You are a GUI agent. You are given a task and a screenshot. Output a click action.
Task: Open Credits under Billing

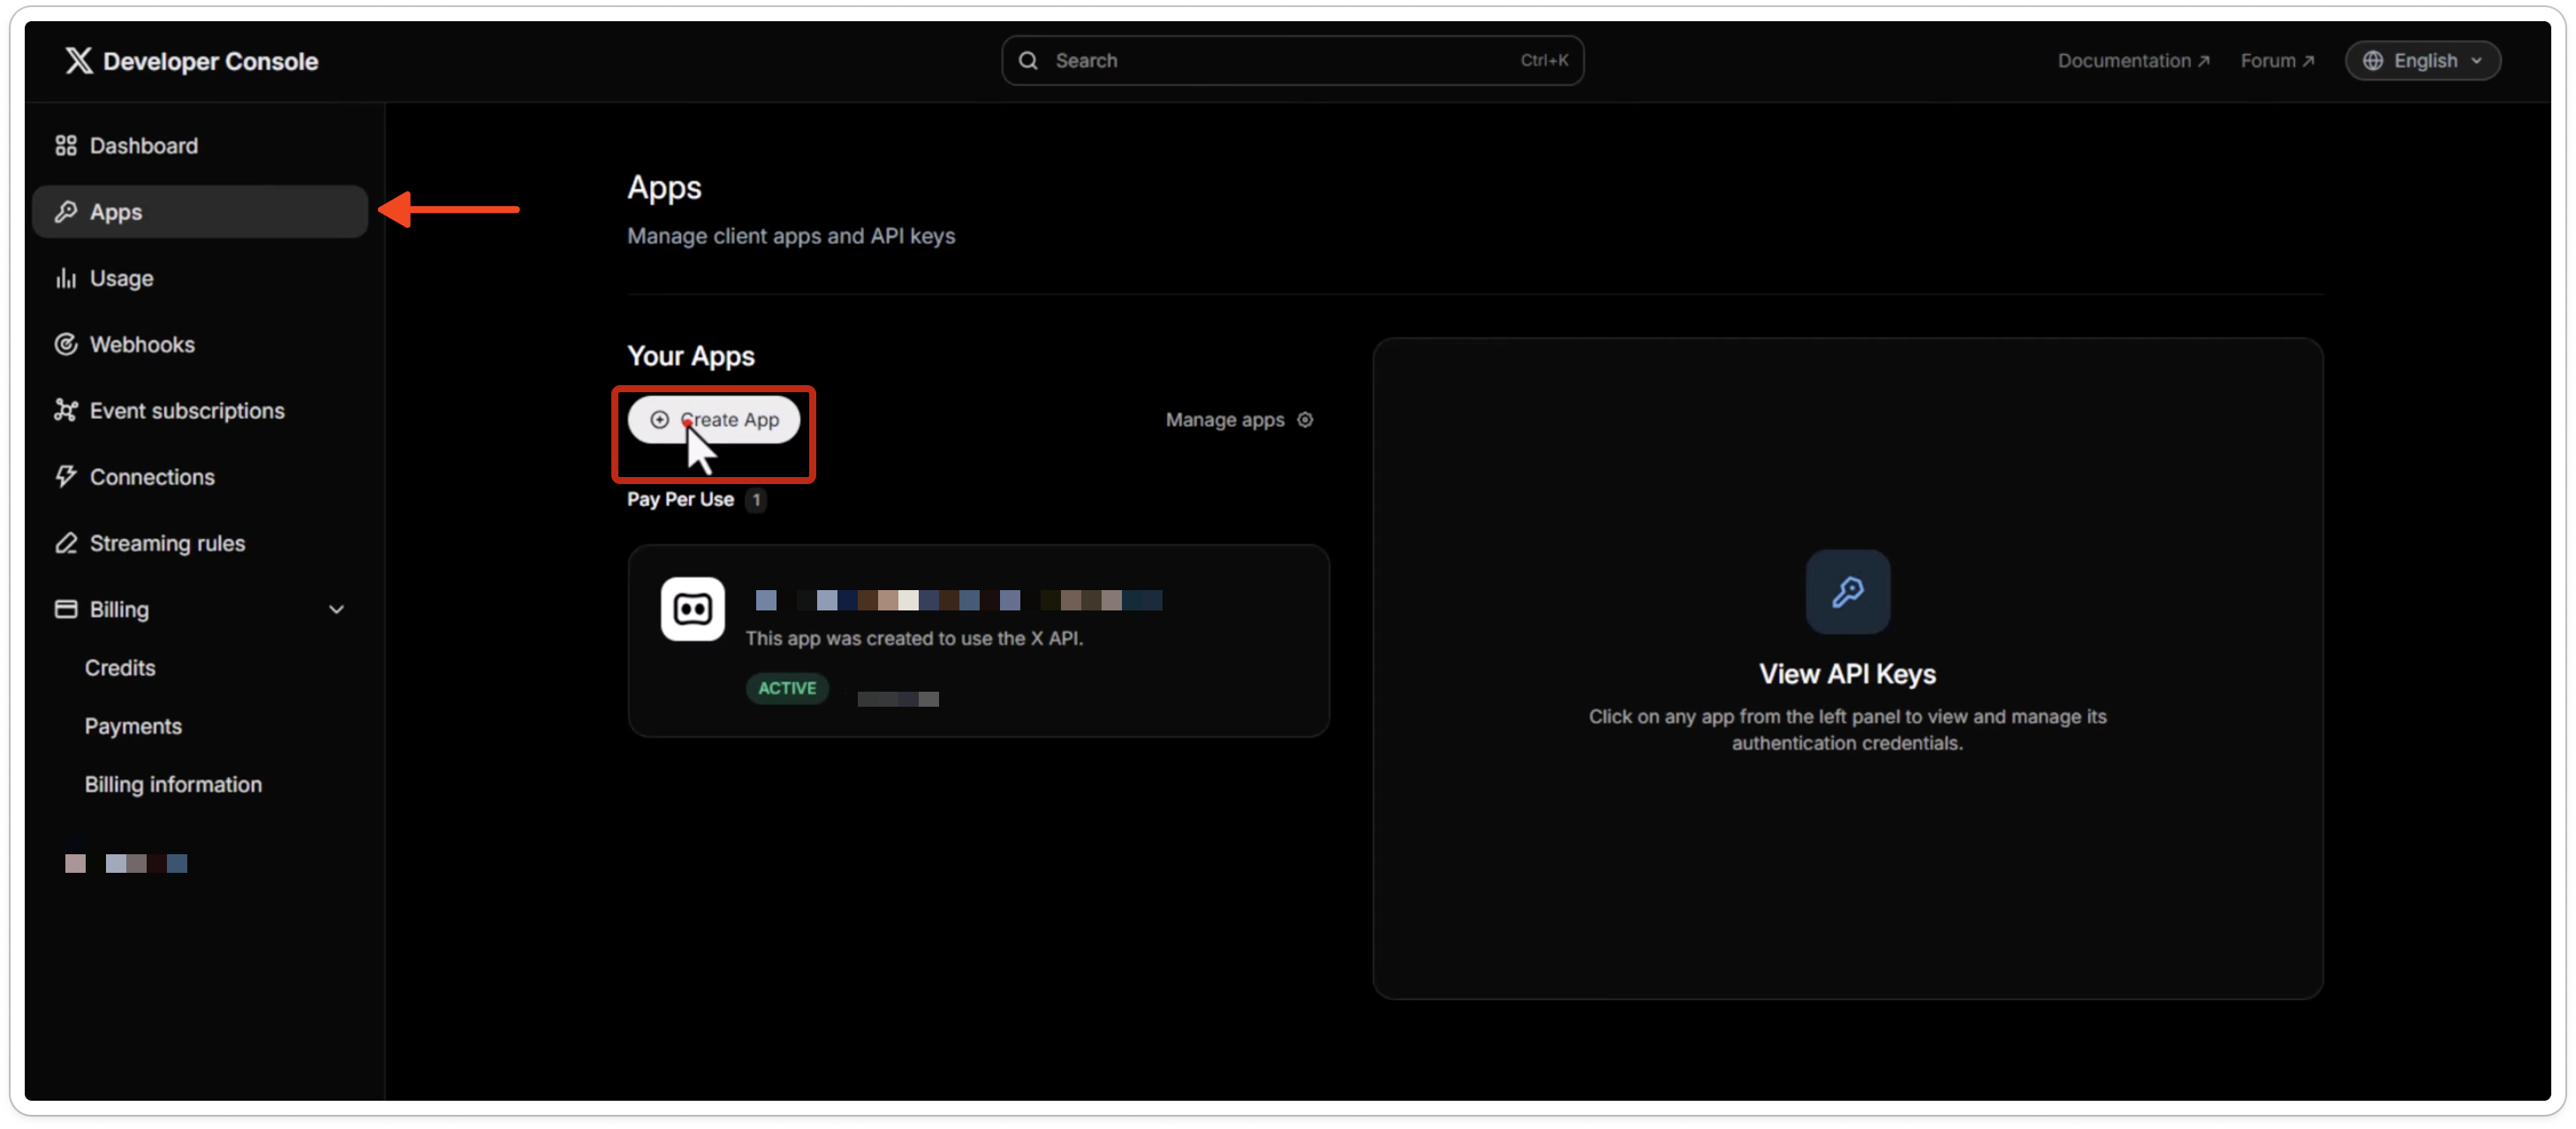[120, 667]
